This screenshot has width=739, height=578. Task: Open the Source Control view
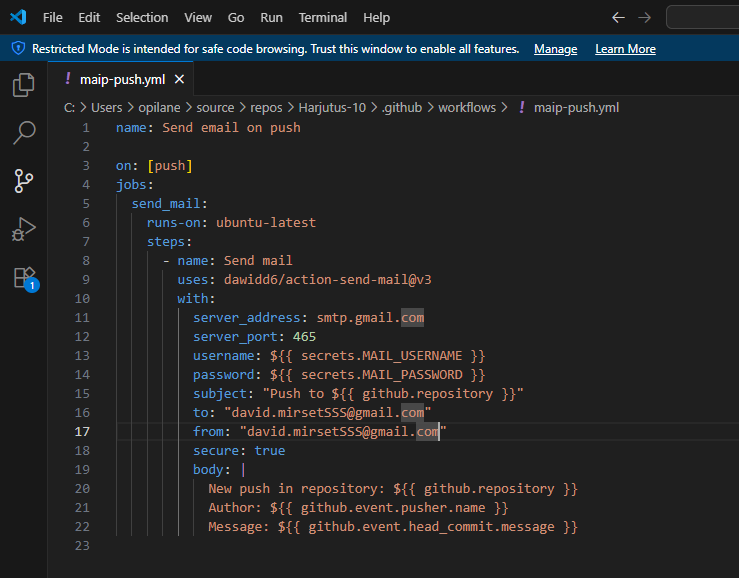(24, 181)
